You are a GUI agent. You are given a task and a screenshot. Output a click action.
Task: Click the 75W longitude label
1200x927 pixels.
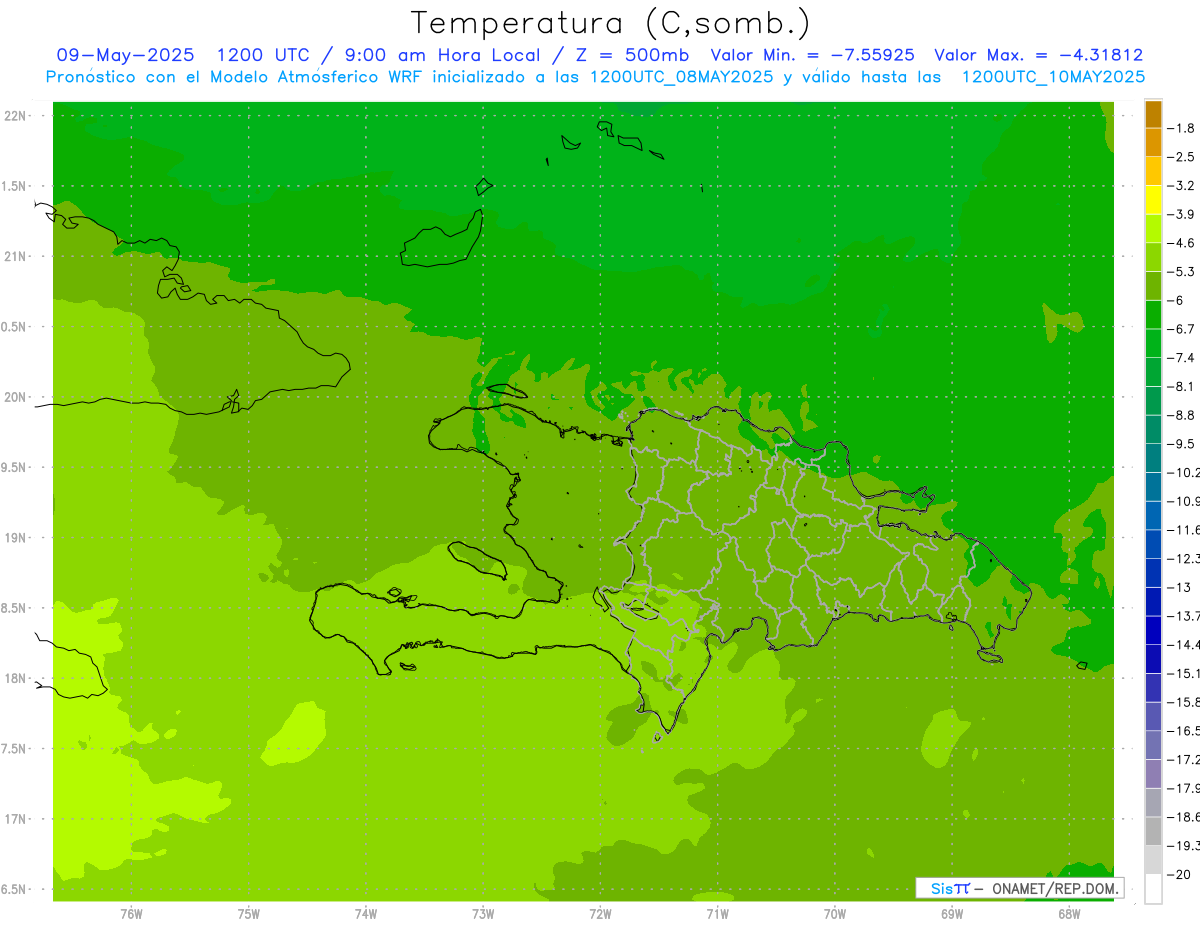pyautogui.click(x=248, y=914)
